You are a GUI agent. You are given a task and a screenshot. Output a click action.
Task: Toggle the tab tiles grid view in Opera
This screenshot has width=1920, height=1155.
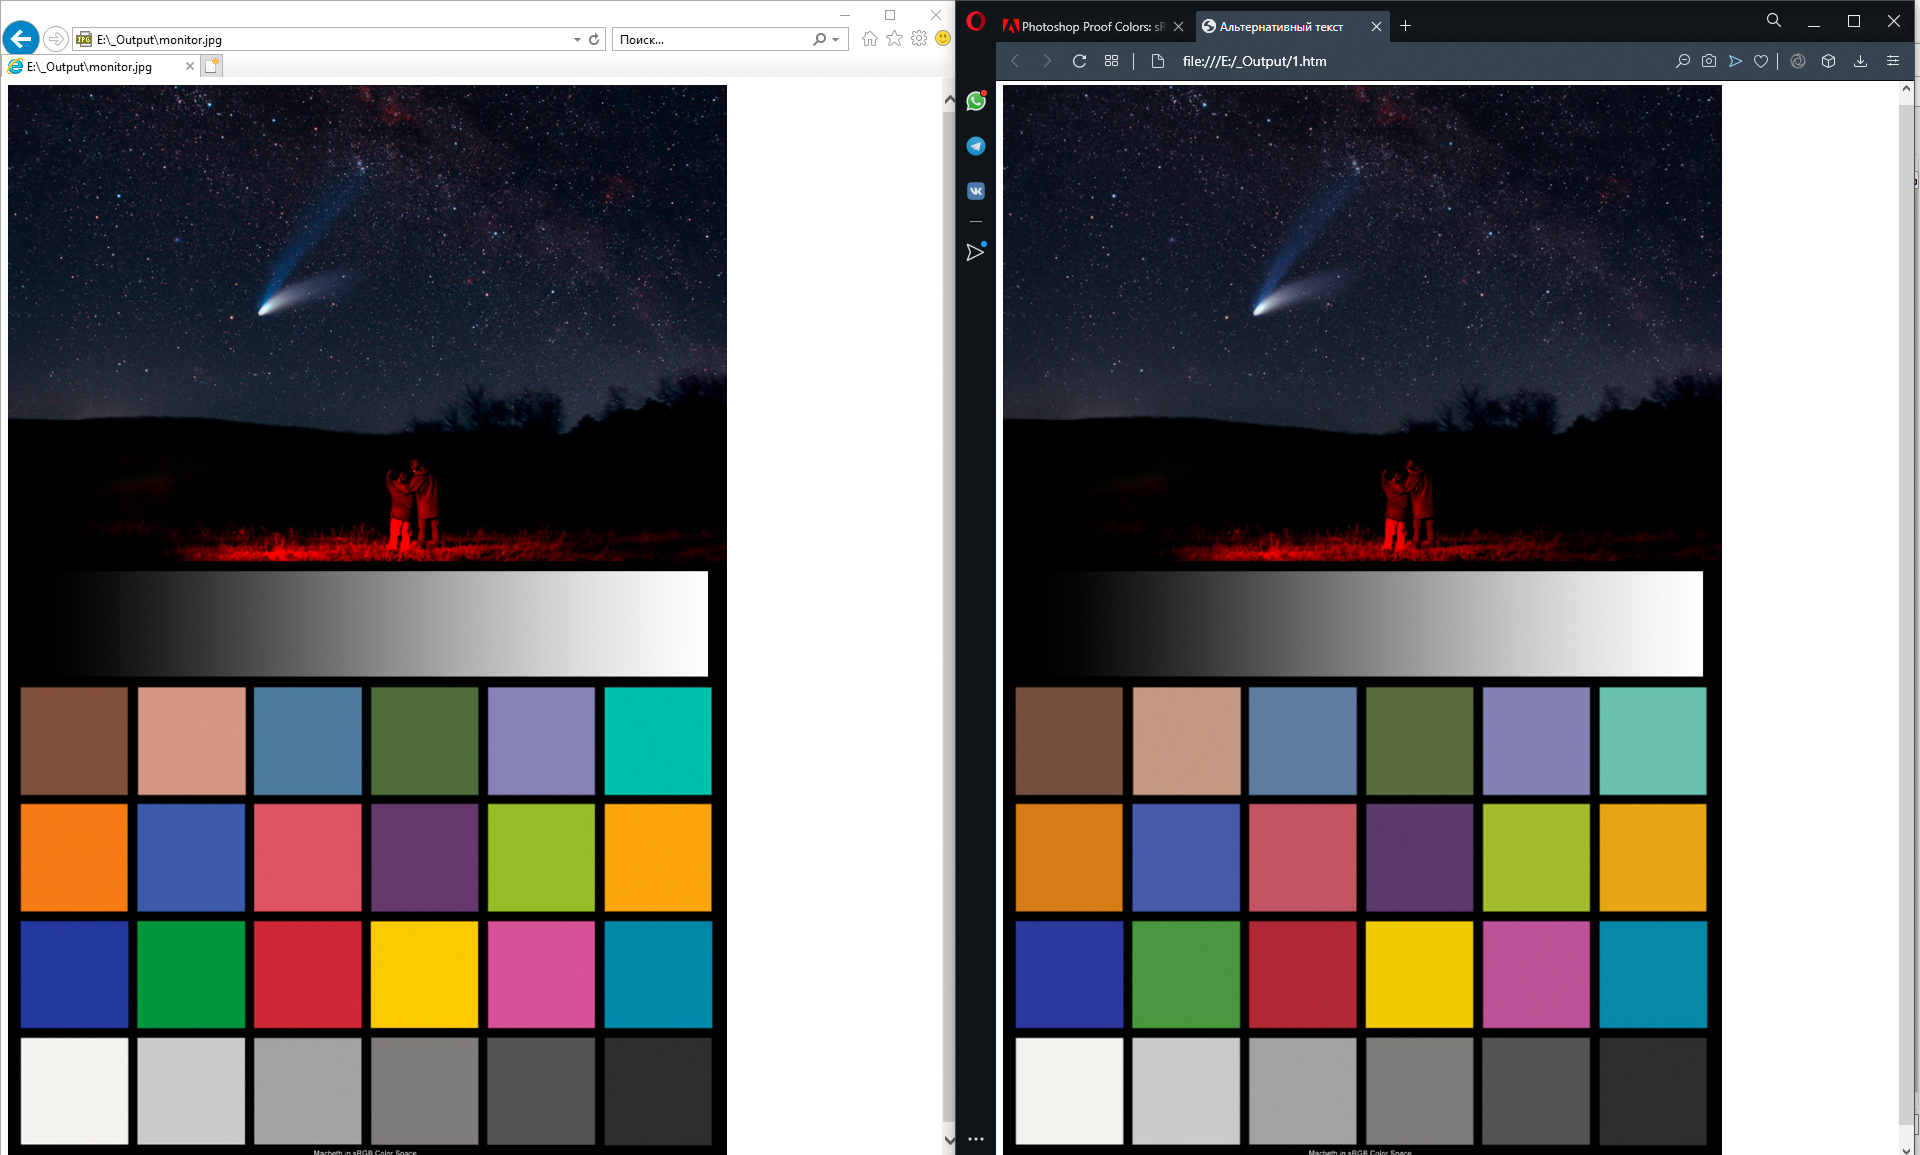[1111, 61]
